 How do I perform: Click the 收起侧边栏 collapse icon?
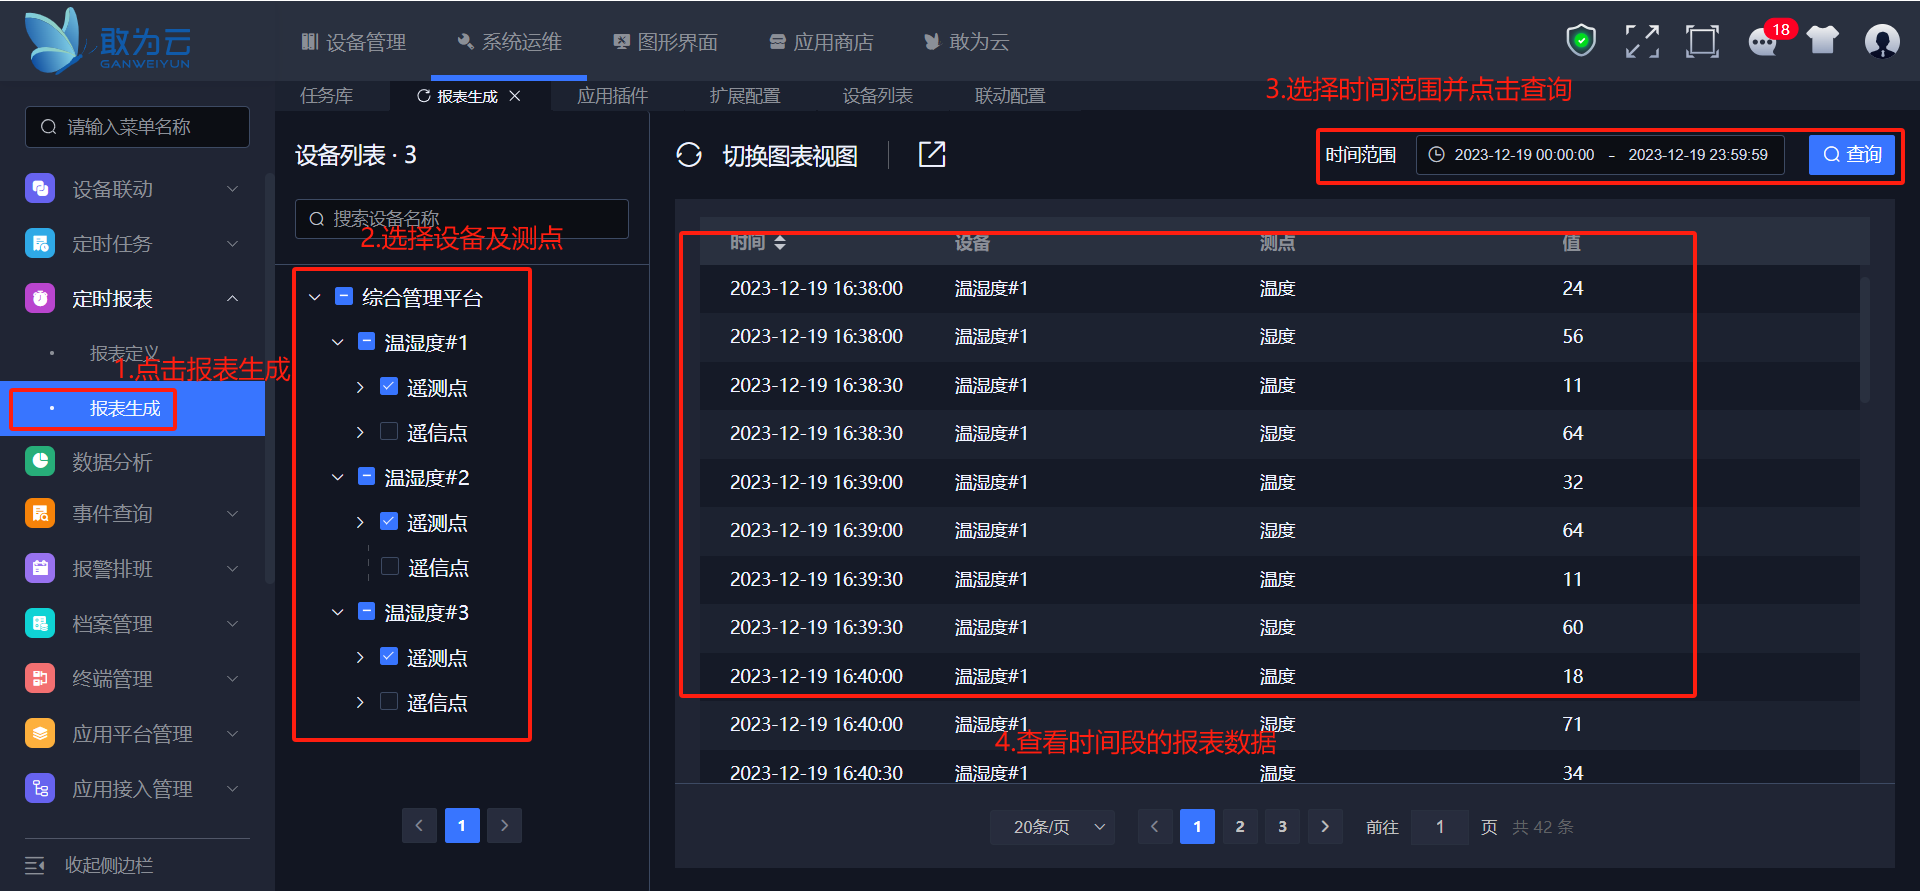pyautogui.click(x=35, y=865)
